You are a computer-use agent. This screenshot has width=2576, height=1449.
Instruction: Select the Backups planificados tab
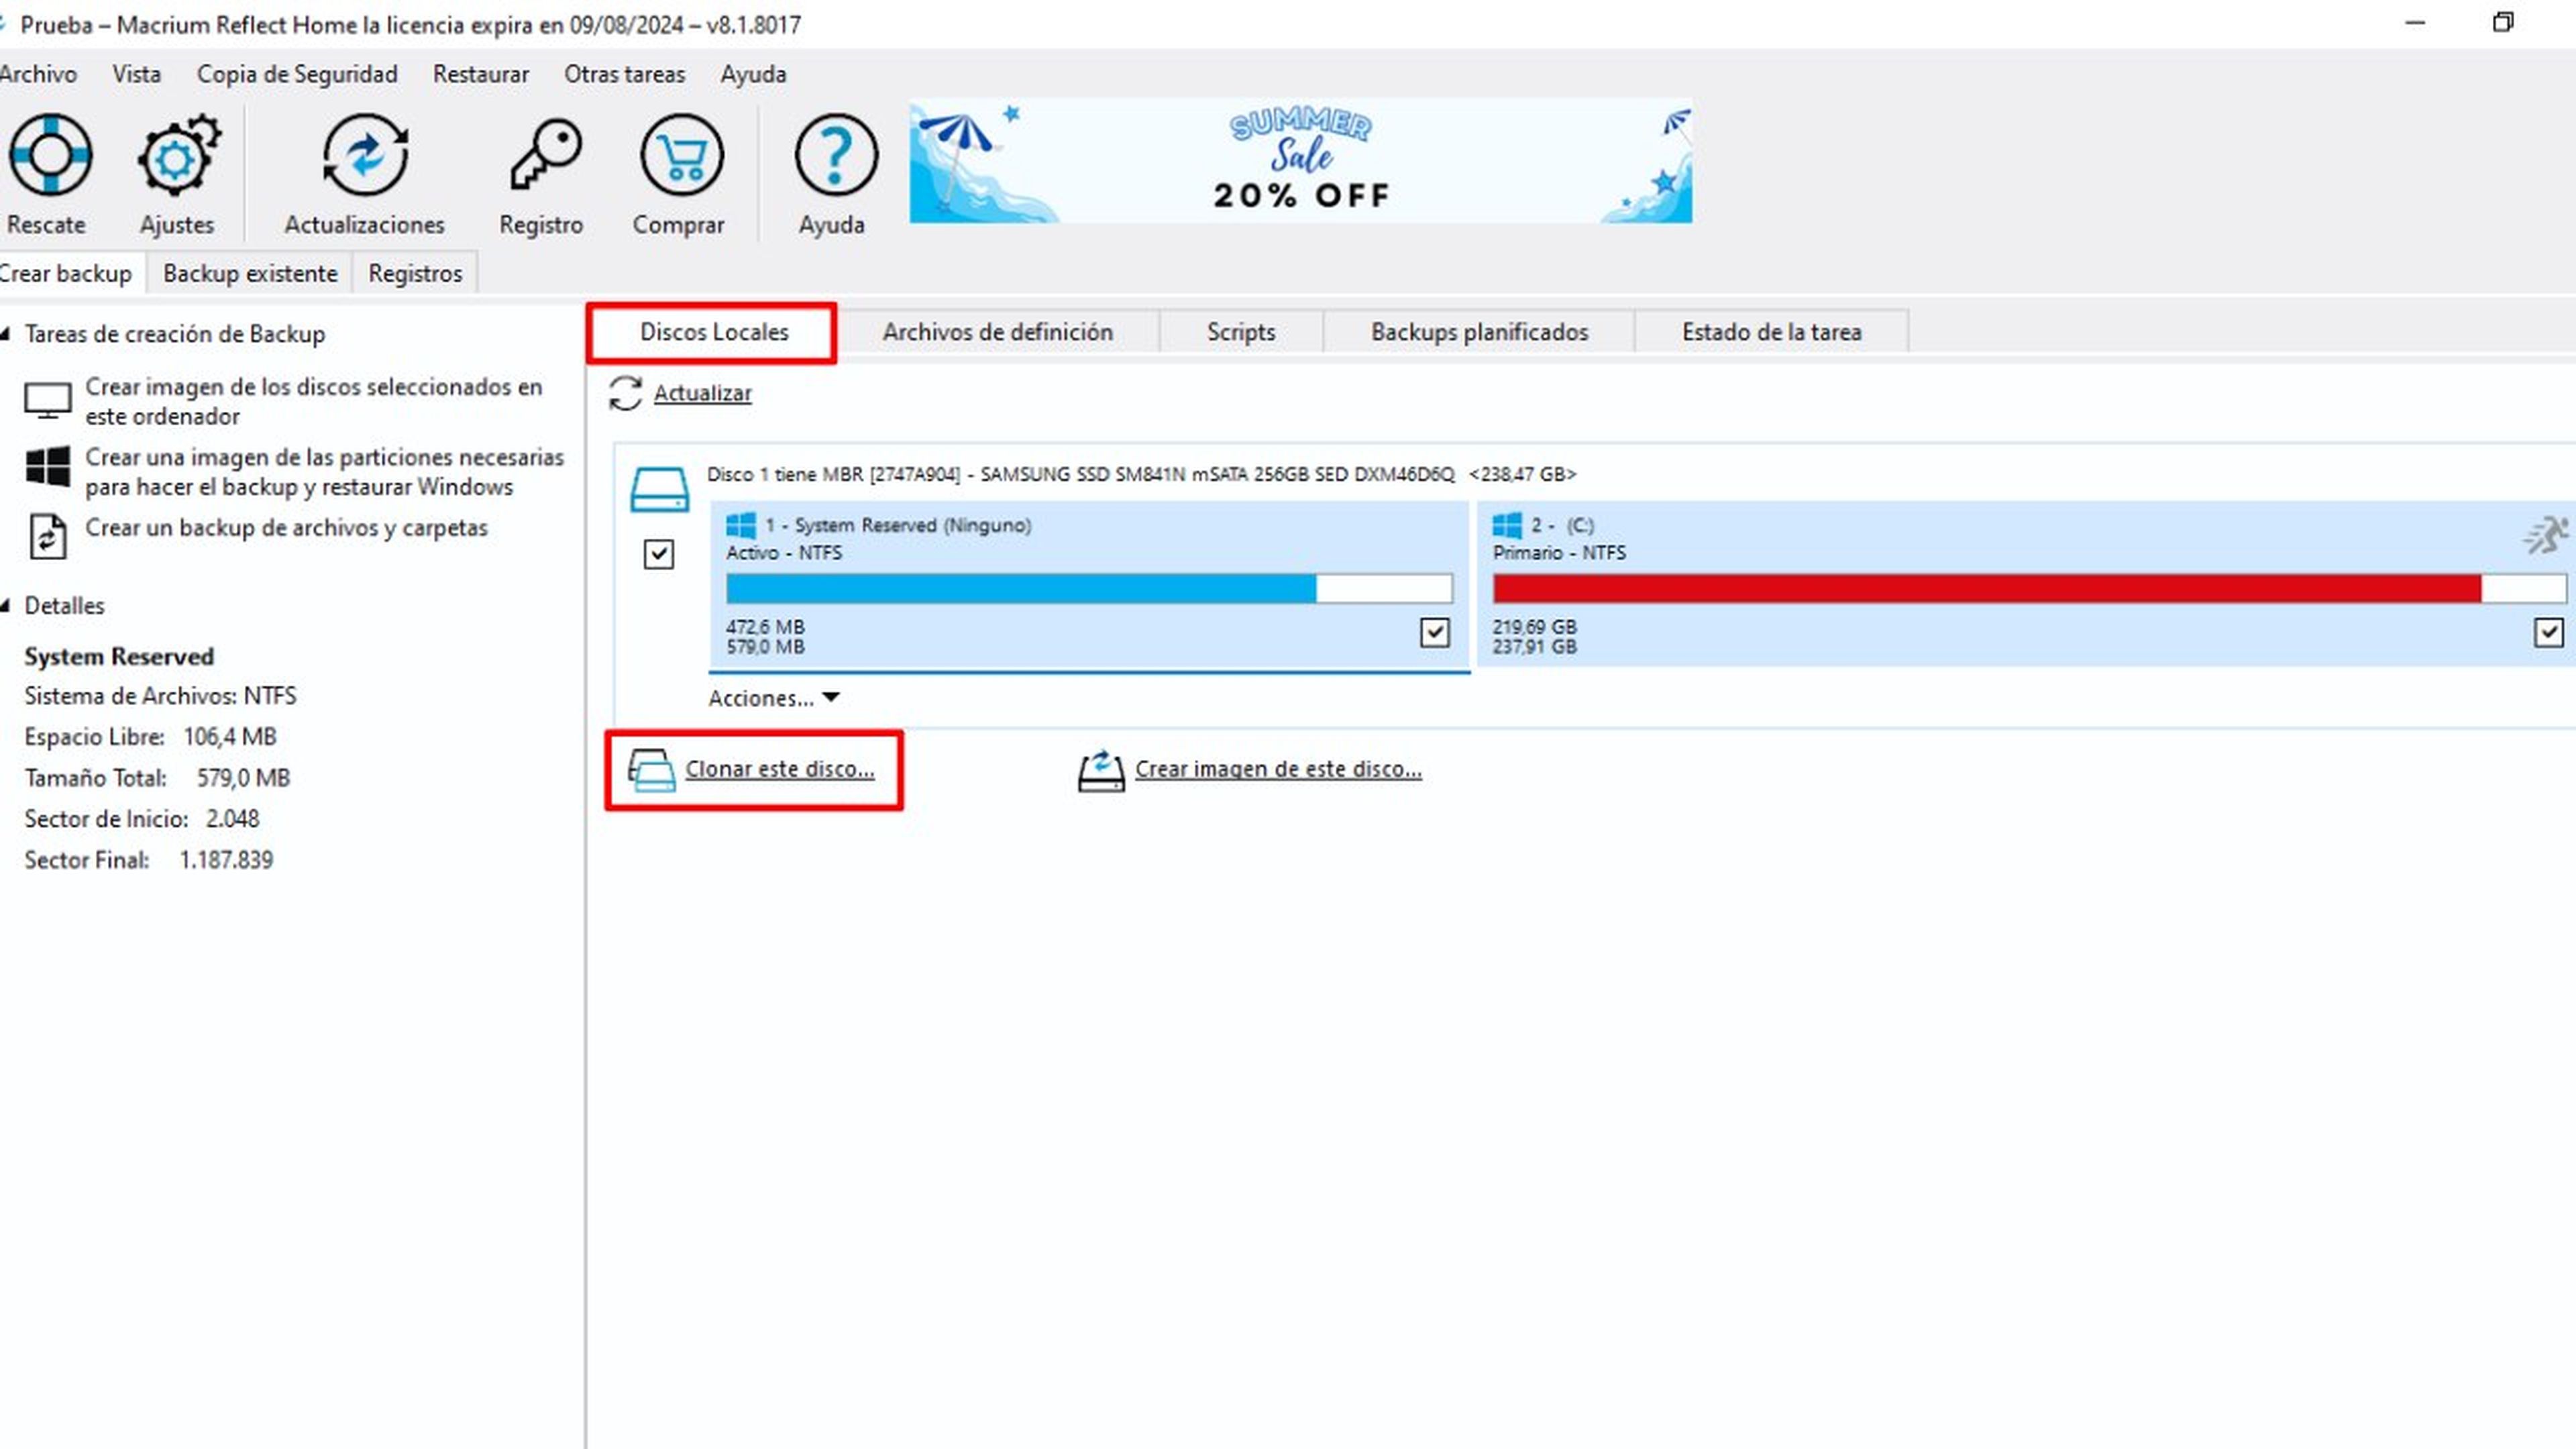coord(1479,332)
